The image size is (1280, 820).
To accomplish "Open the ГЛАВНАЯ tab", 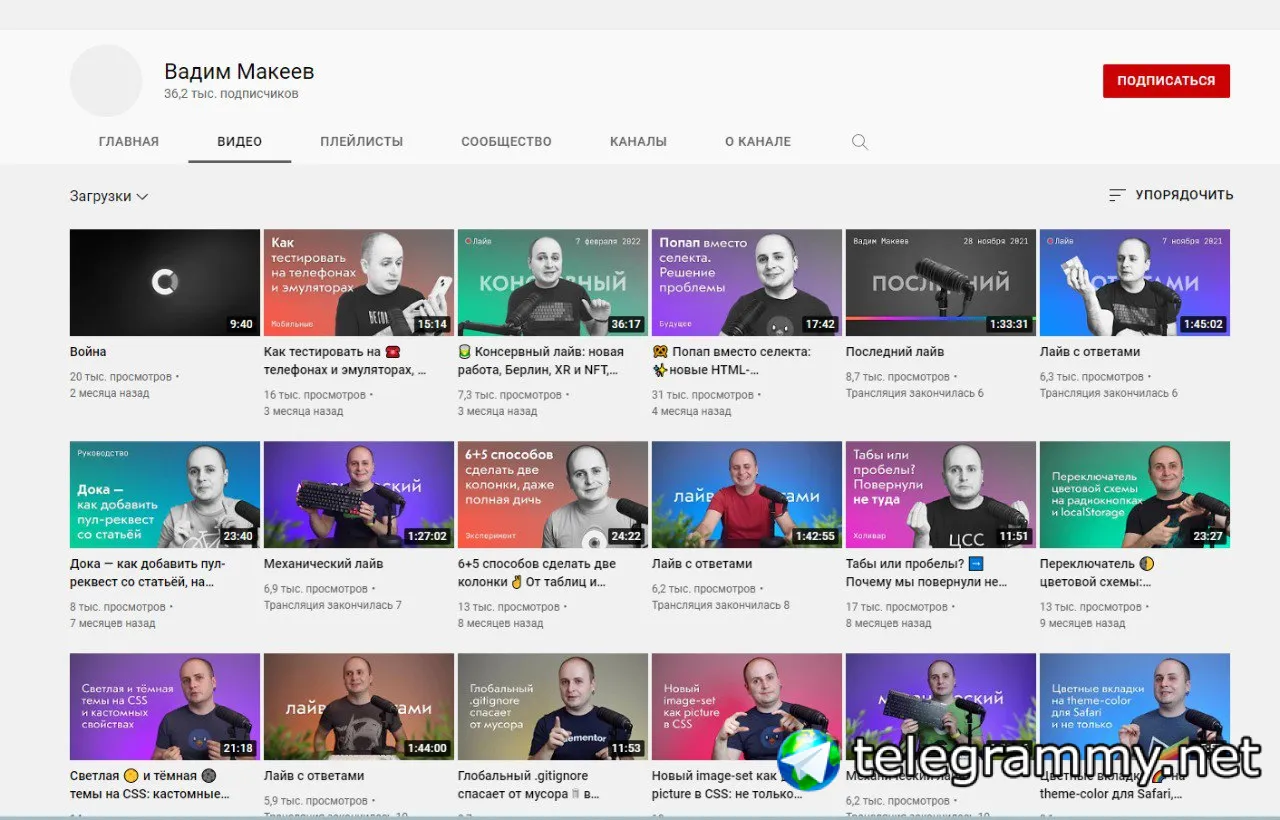I will tap(129, 142).
